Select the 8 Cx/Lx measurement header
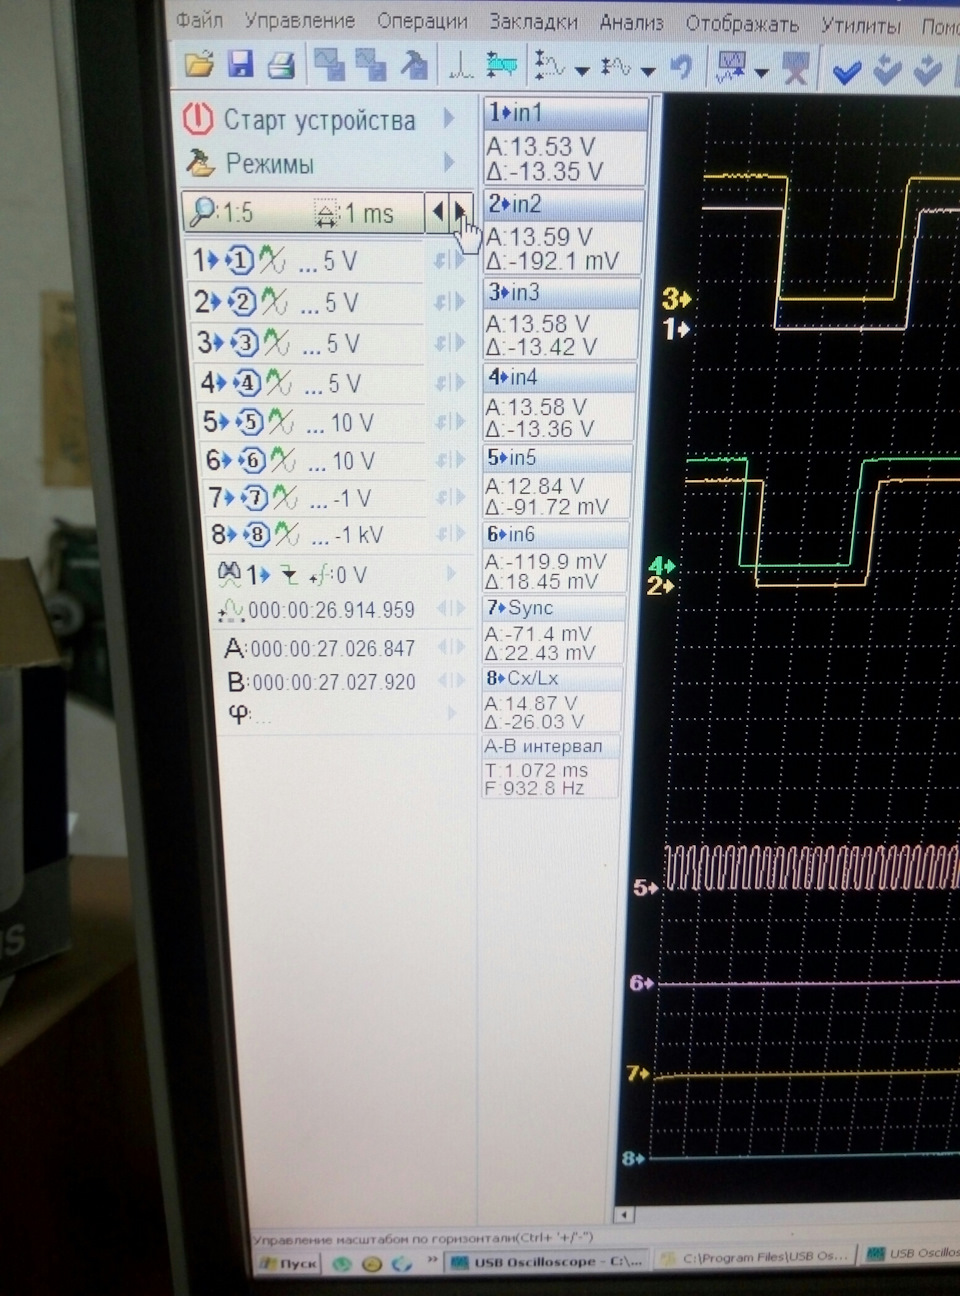This screenshot has width=960, height=1296. click(x=553, y=677)
